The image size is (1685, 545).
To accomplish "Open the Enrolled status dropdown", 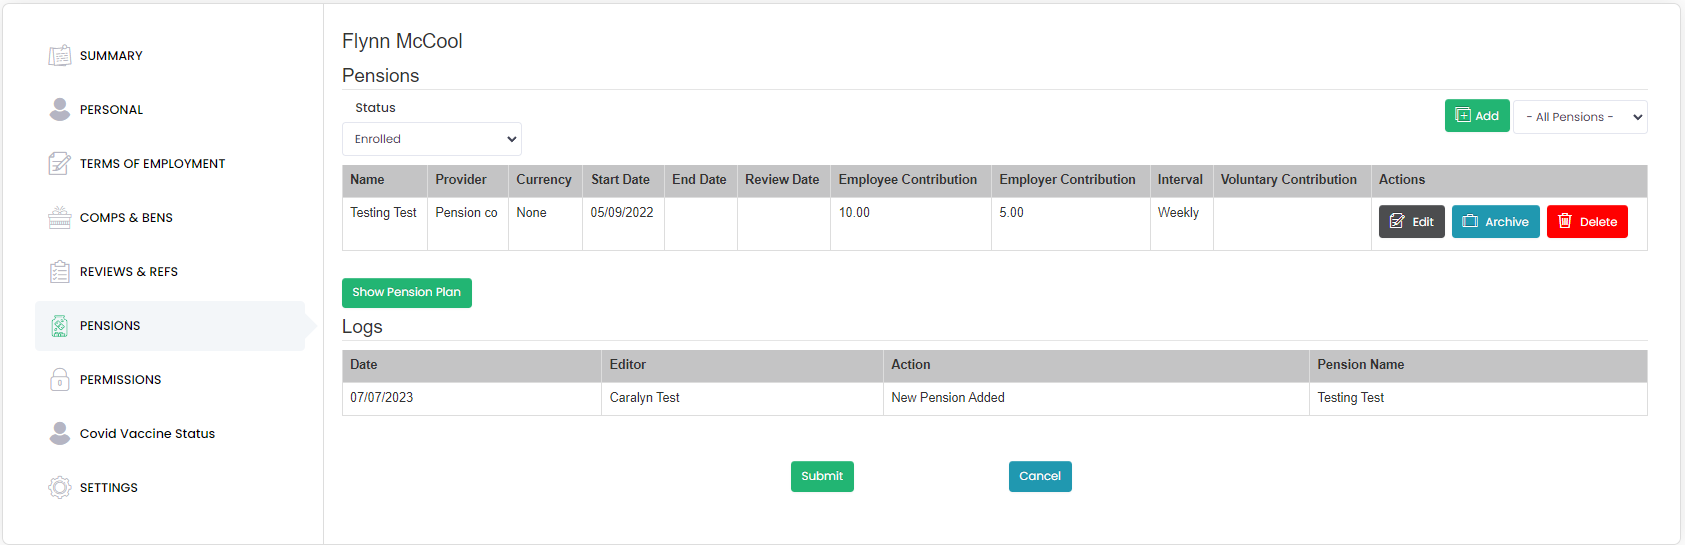I will point(431,139).
